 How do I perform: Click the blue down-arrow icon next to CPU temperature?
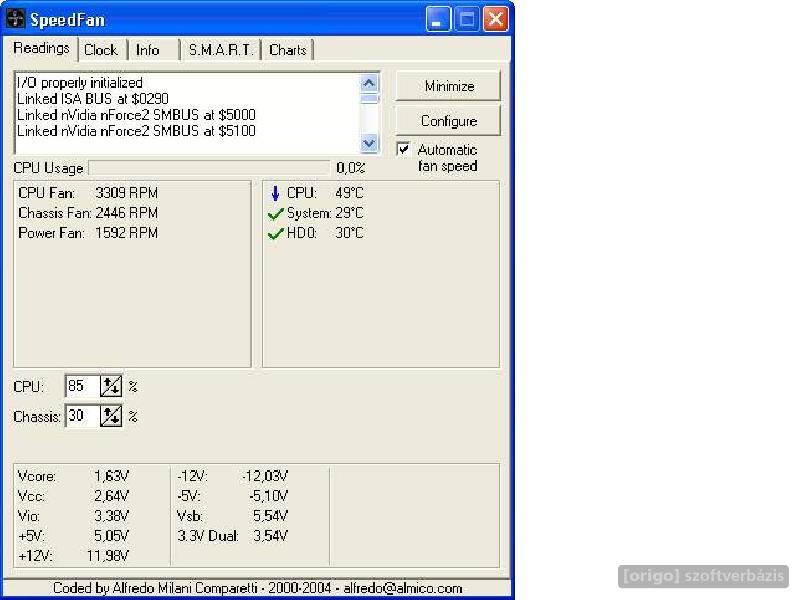[x=276, y=193]
